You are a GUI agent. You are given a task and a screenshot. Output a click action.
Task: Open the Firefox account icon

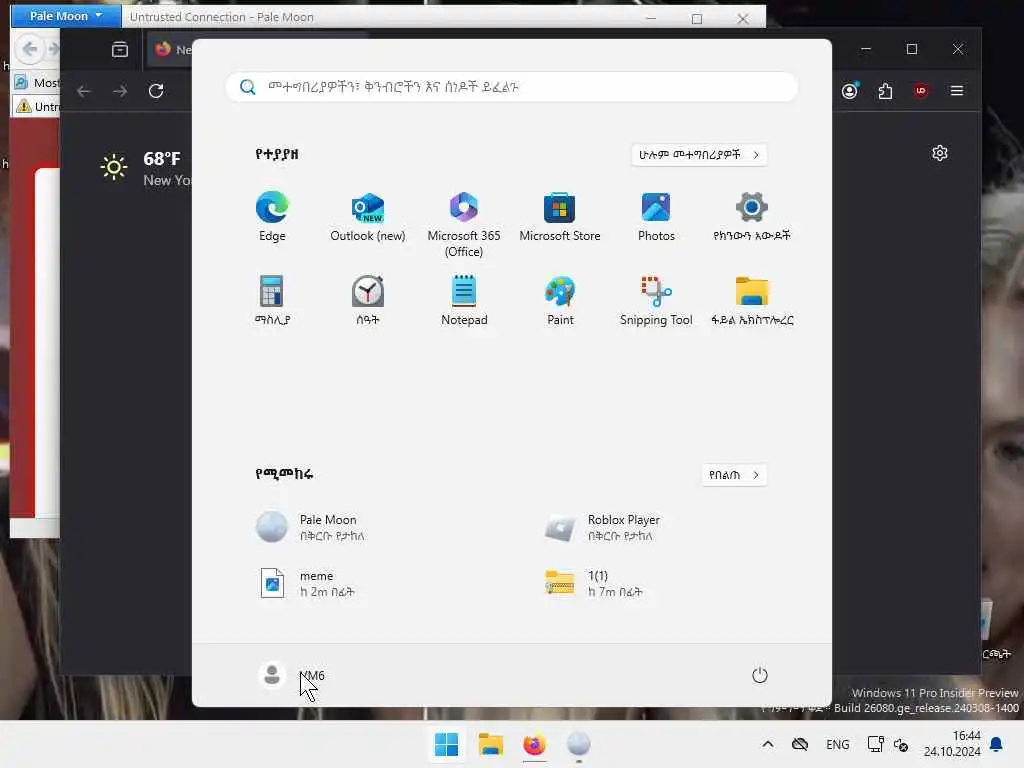click(x=850, y=91)
